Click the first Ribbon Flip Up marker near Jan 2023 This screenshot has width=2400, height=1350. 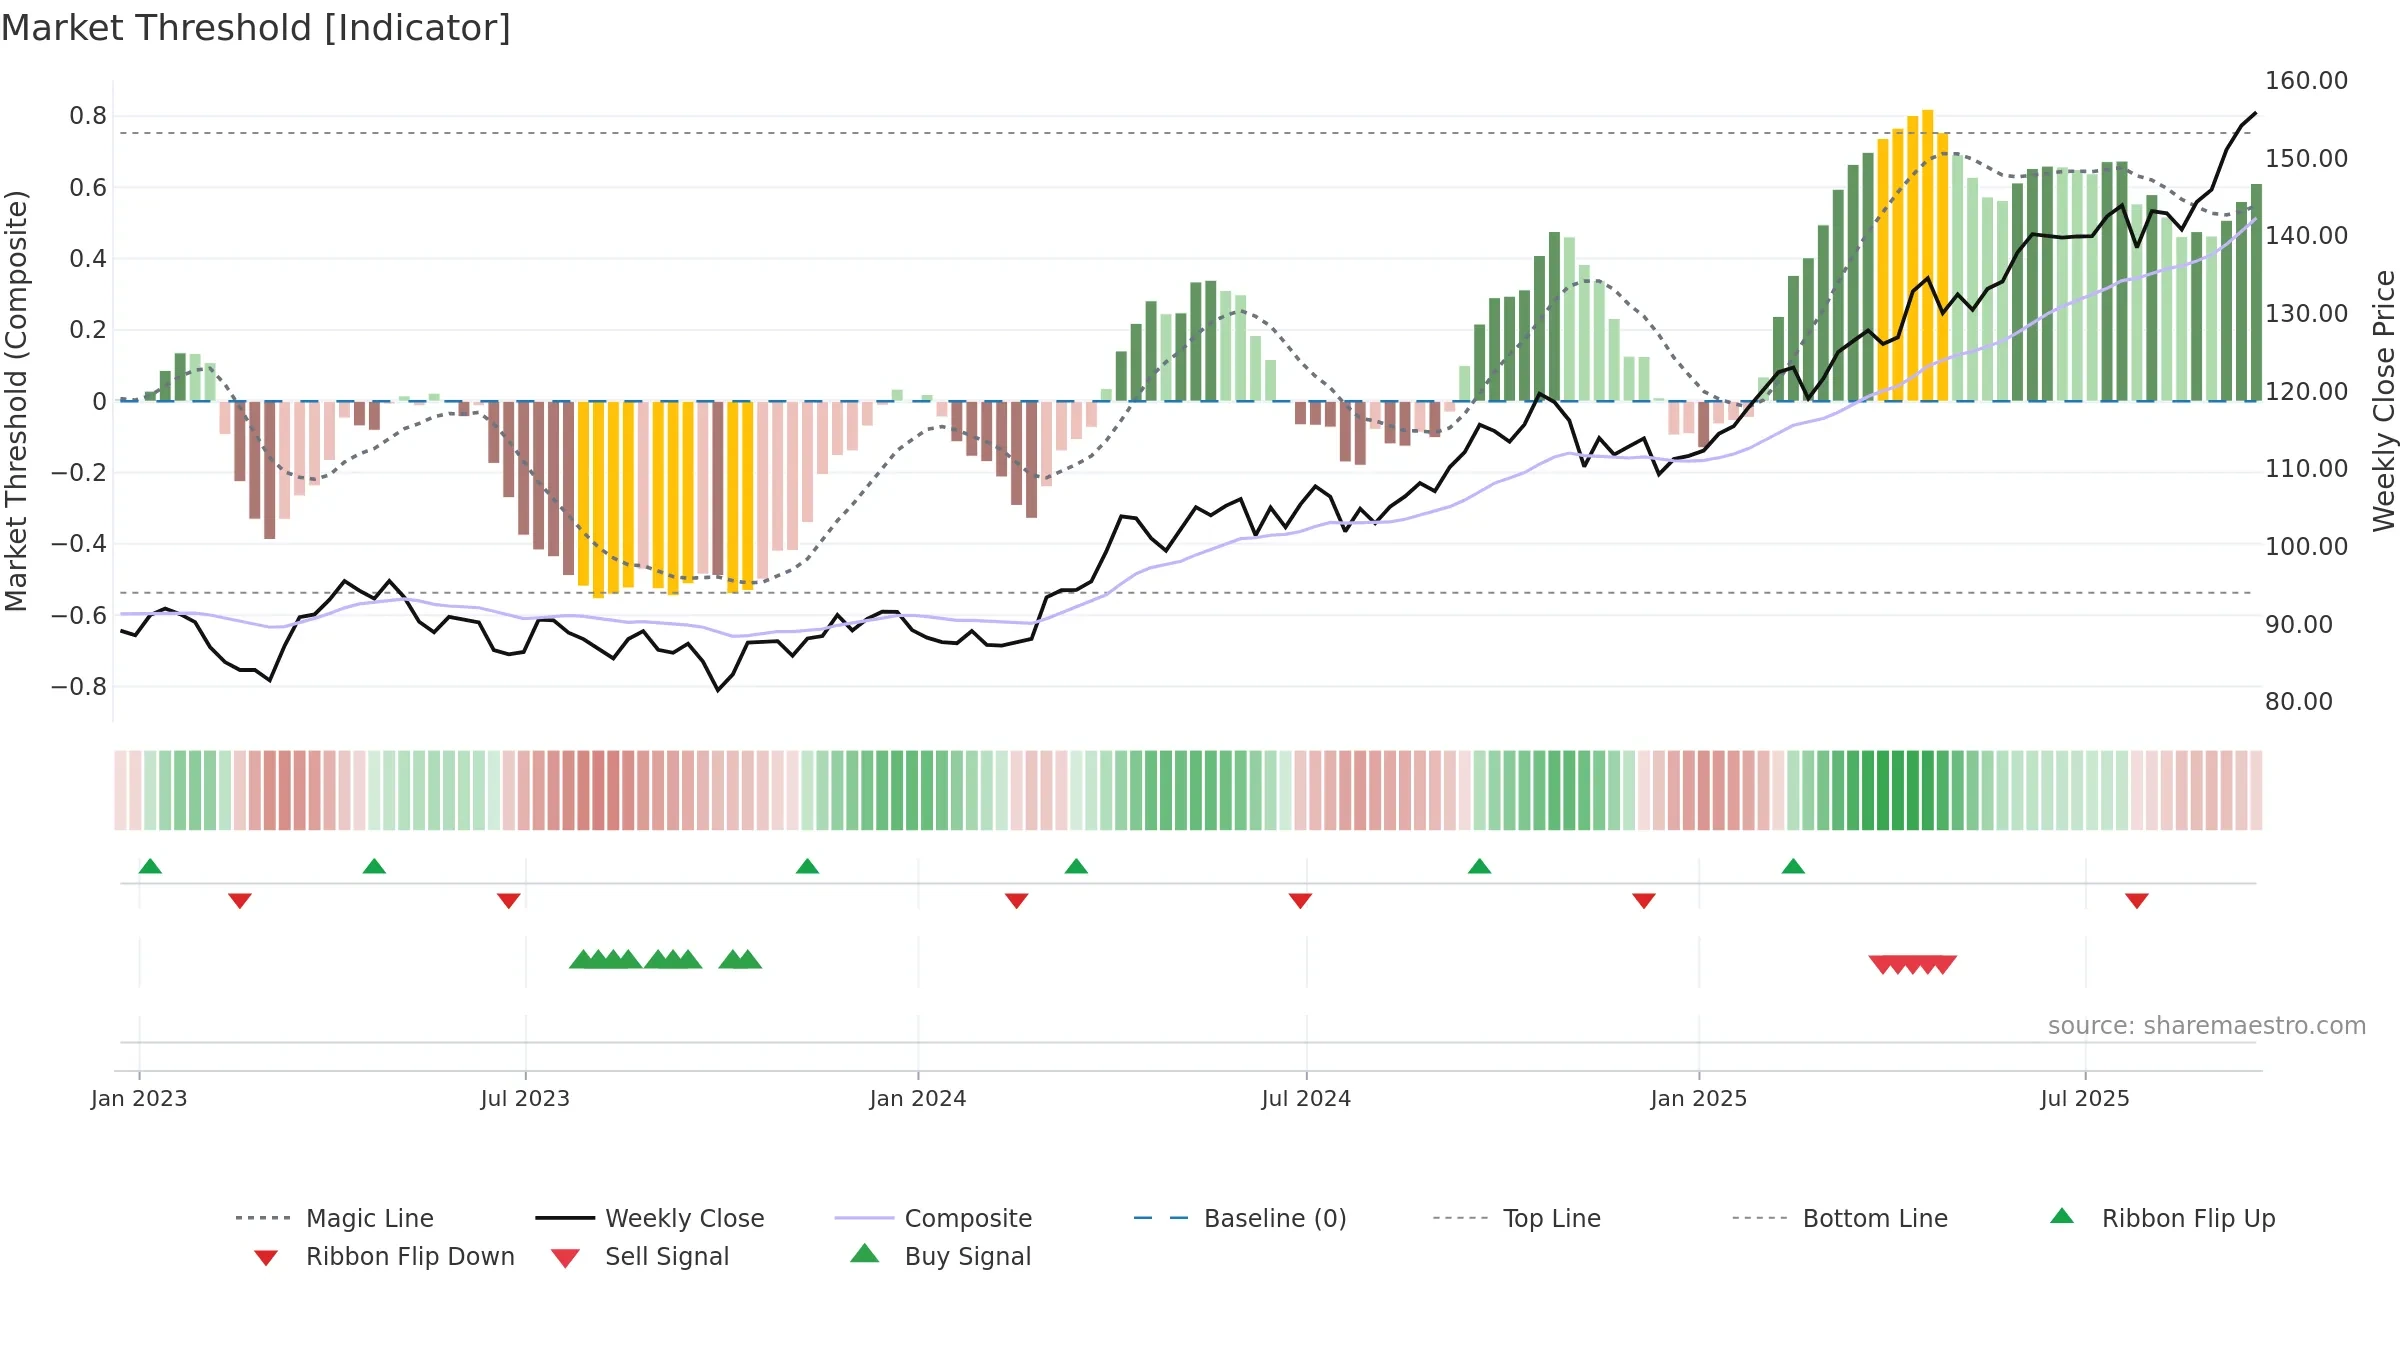coord(150,866)
